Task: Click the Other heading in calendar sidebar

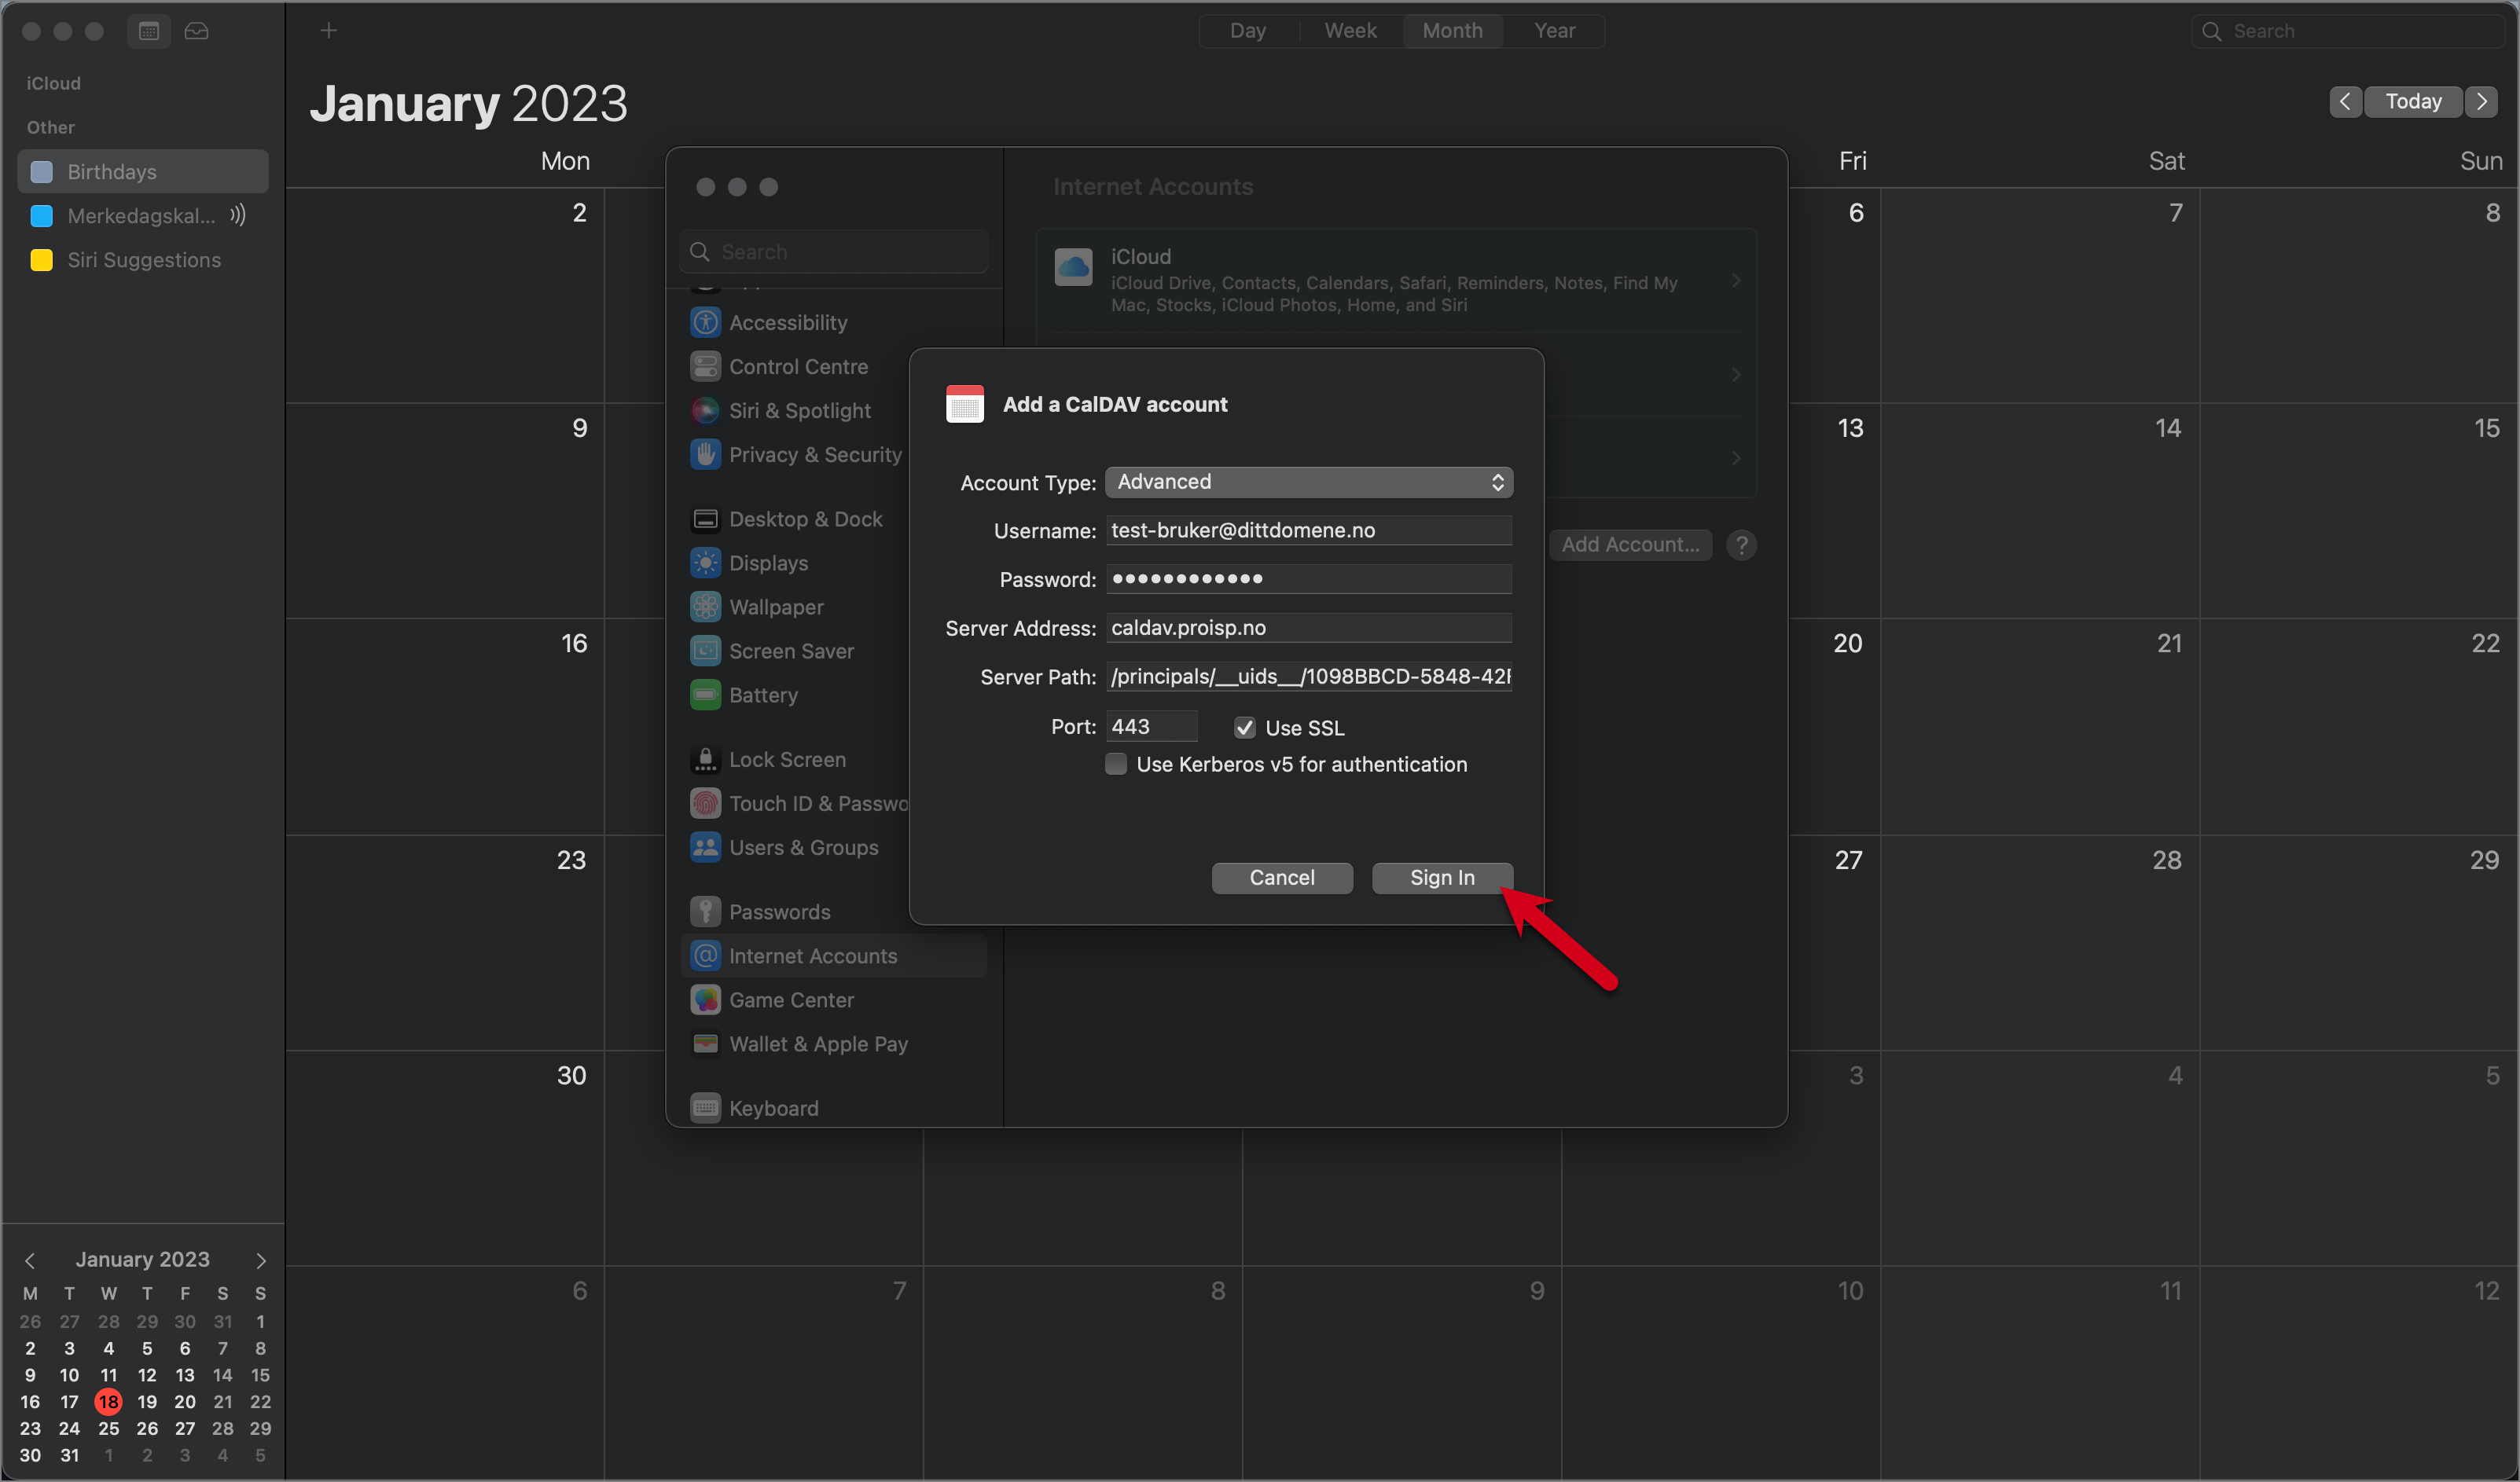Action: (51, 127)
